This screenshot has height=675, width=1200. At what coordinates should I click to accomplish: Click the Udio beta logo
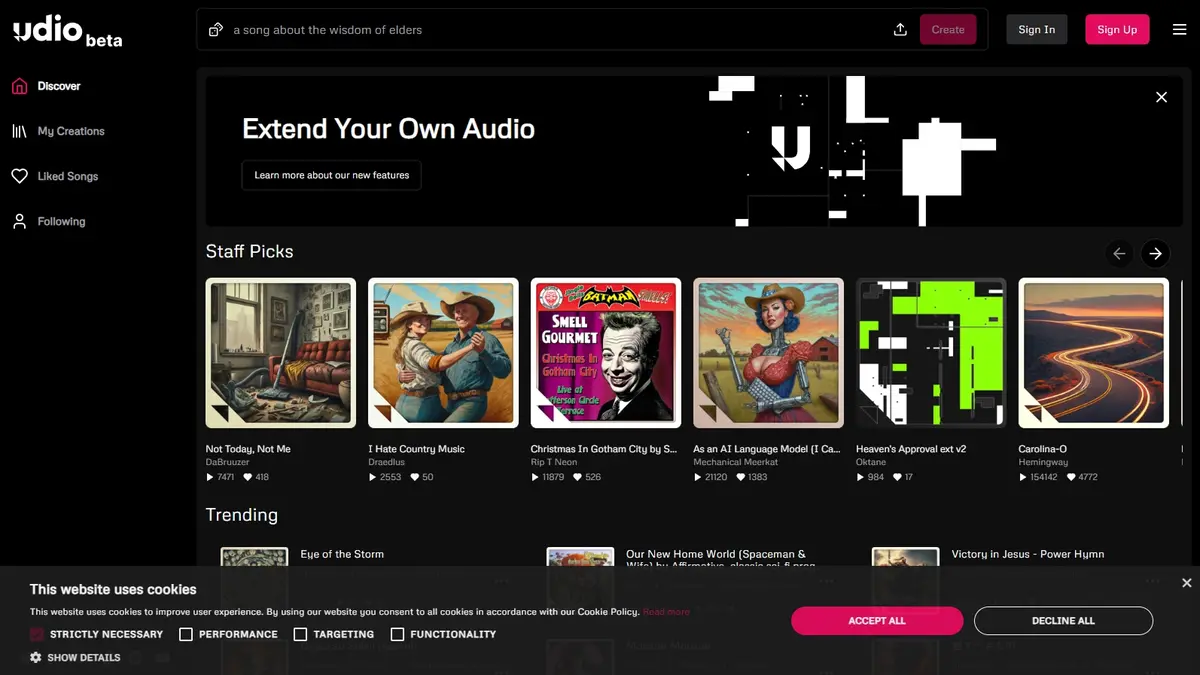pos(67,31)
